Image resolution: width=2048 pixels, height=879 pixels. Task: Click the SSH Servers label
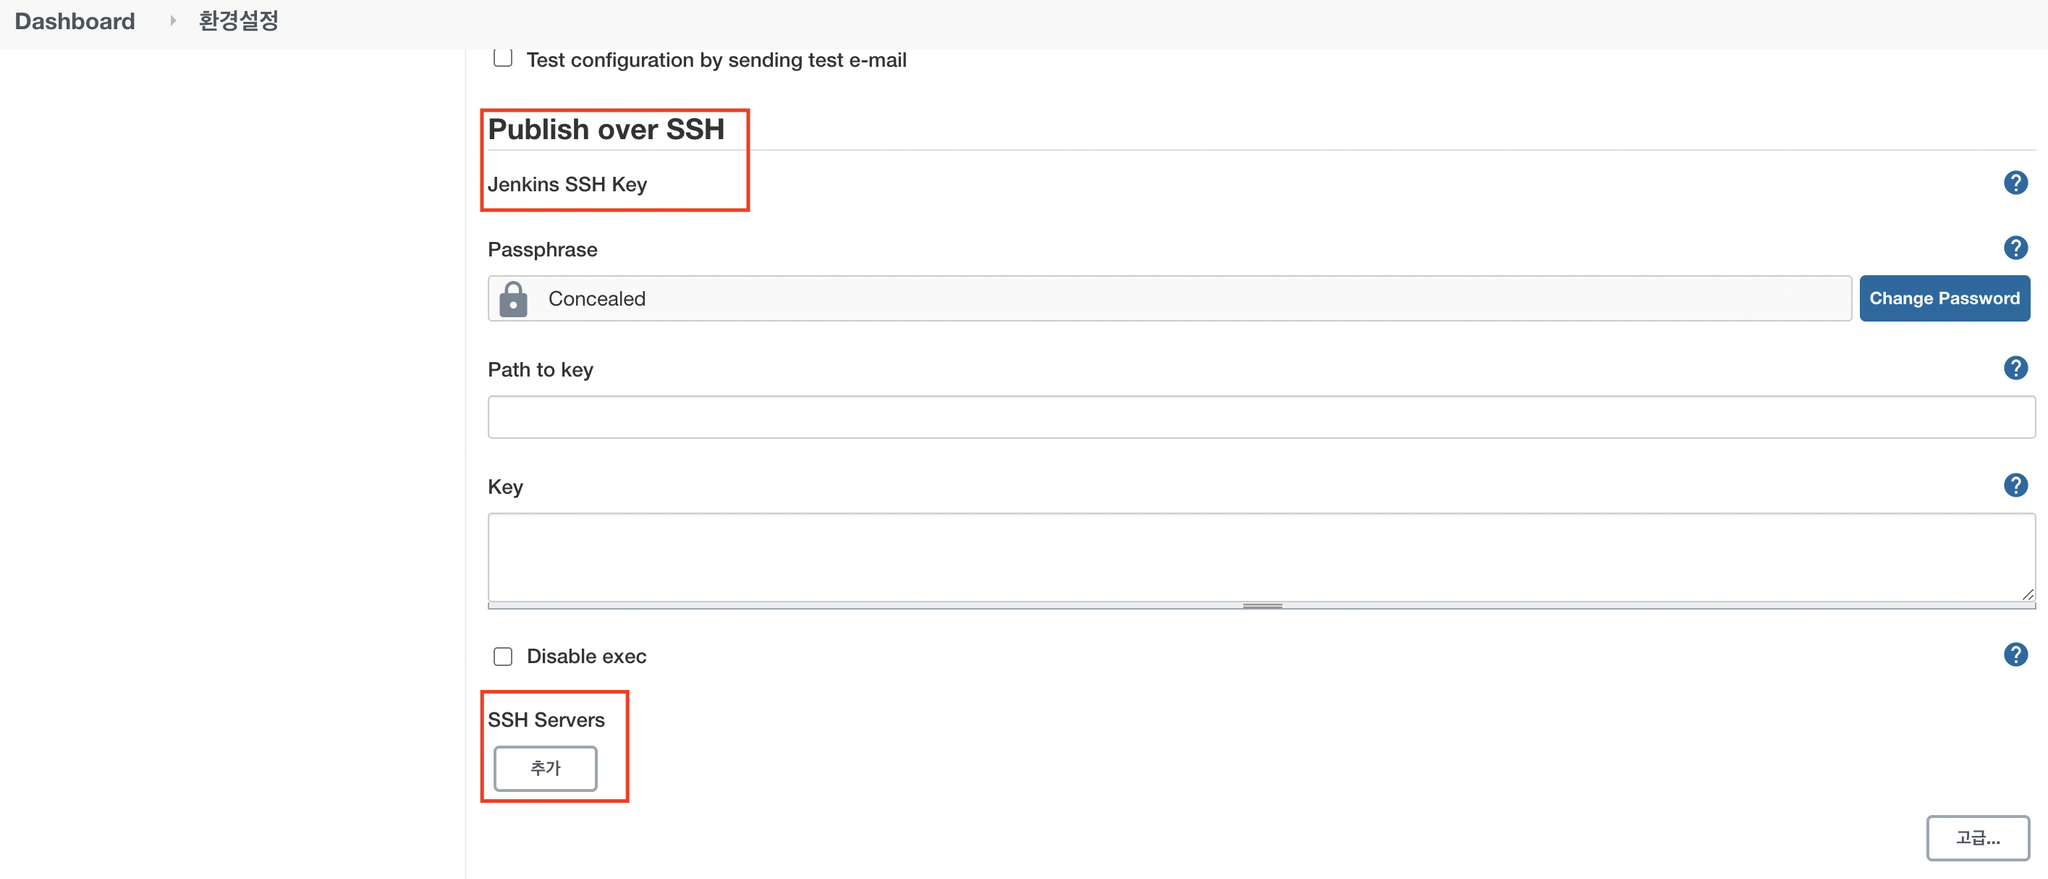(x=546, y=720)
